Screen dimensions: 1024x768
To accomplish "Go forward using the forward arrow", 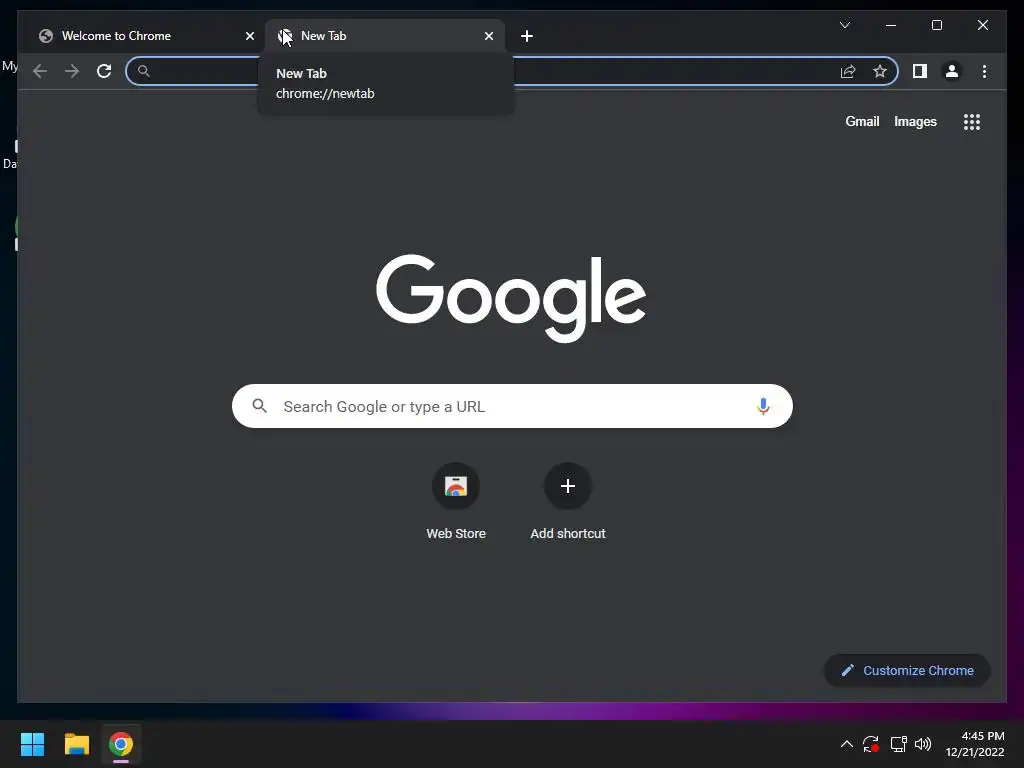I will pyautogui.click(x=72, y=71).
